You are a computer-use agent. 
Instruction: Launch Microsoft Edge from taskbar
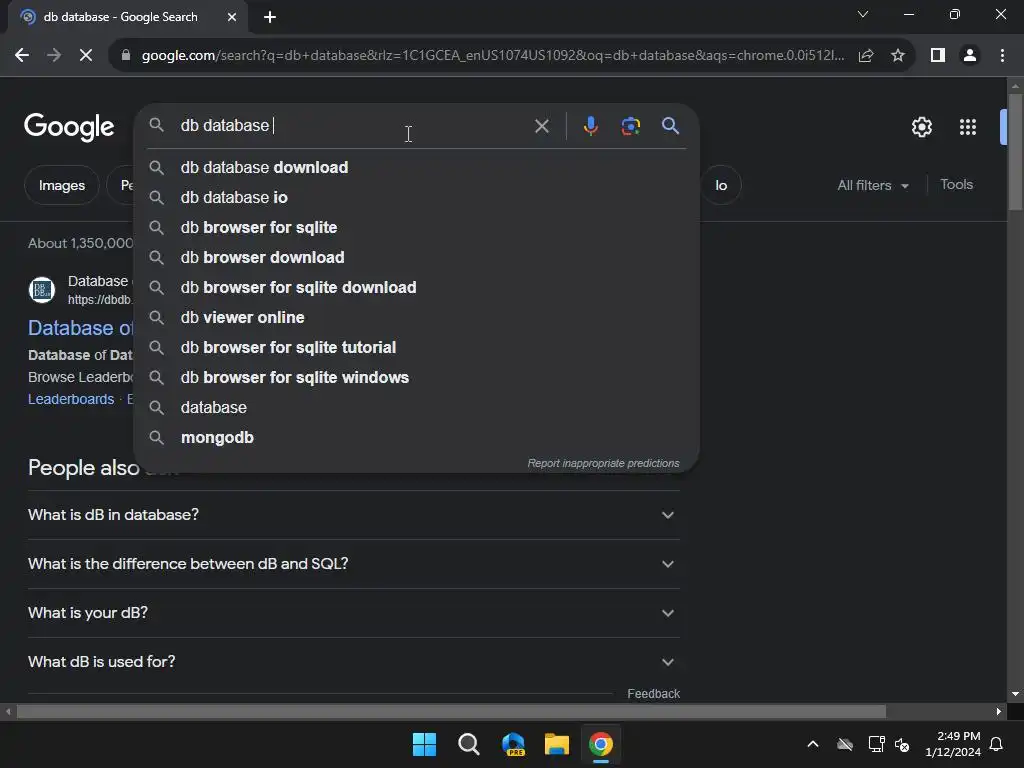click(x=513, y=744)
